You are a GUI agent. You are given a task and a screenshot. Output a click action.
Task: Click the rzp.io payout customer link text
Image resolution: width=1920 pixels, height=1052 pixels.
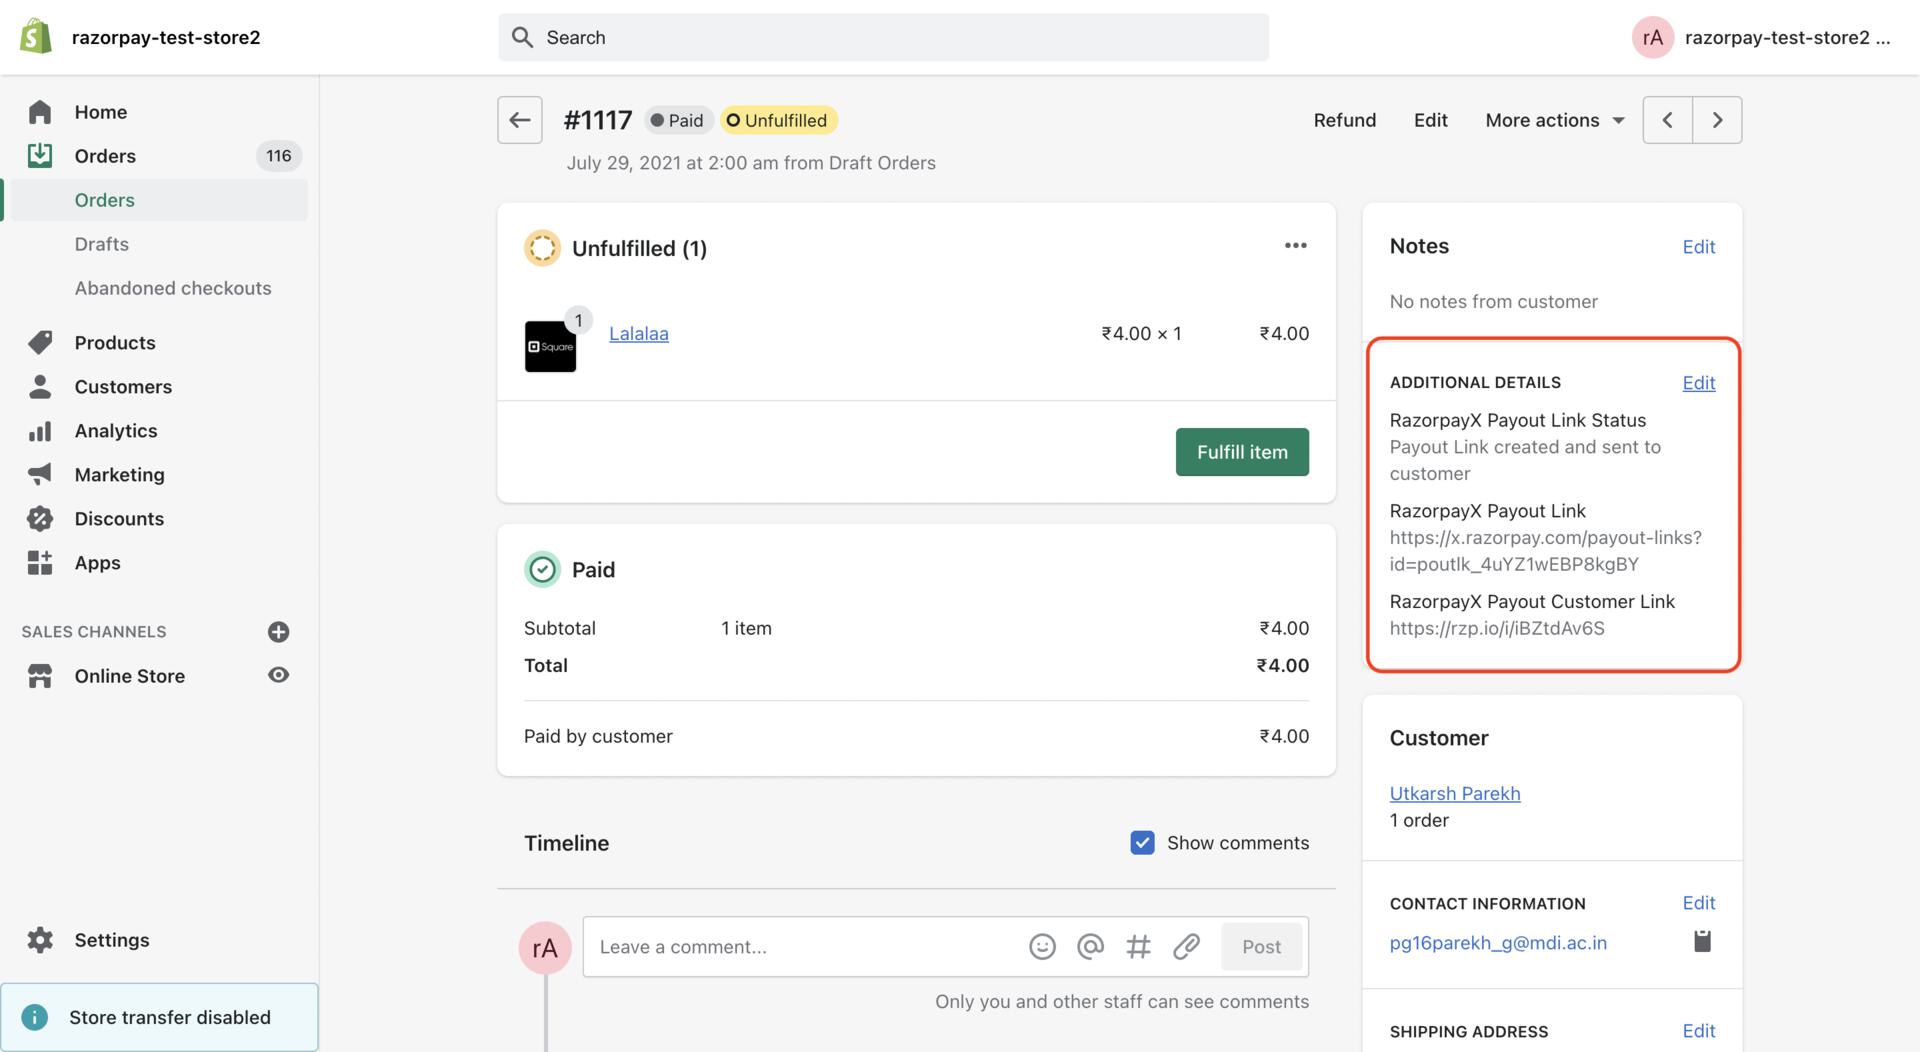click(1497, 628)
